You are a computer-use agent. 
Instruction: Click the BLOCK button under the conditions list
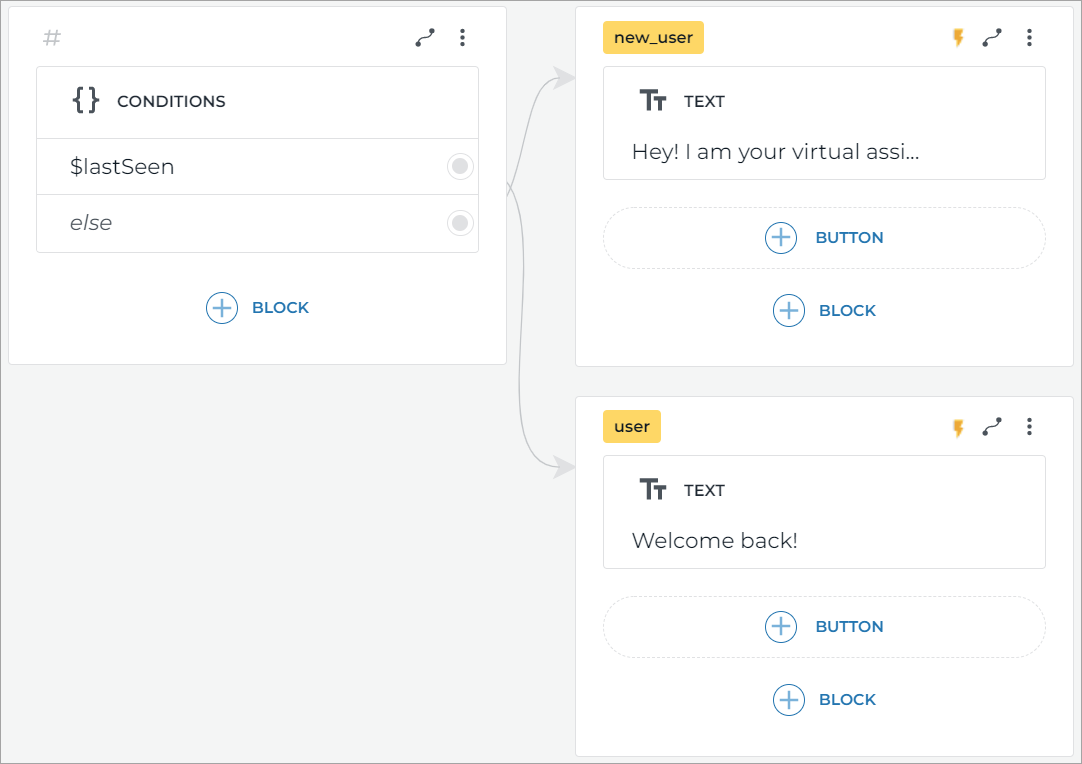pyautogui.click(x=257, y=307)
